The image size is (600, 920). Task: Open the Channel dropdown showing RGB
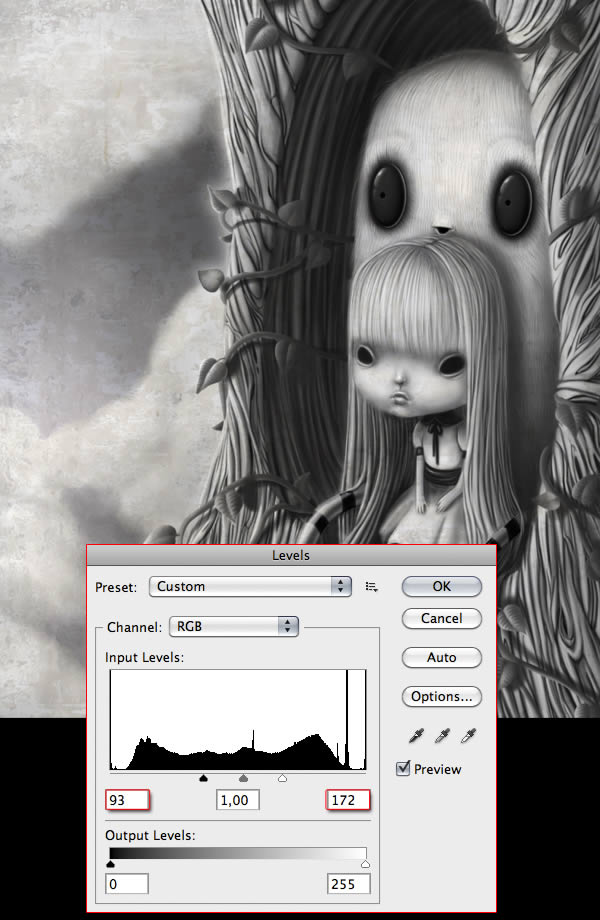(x=234, y=627)
